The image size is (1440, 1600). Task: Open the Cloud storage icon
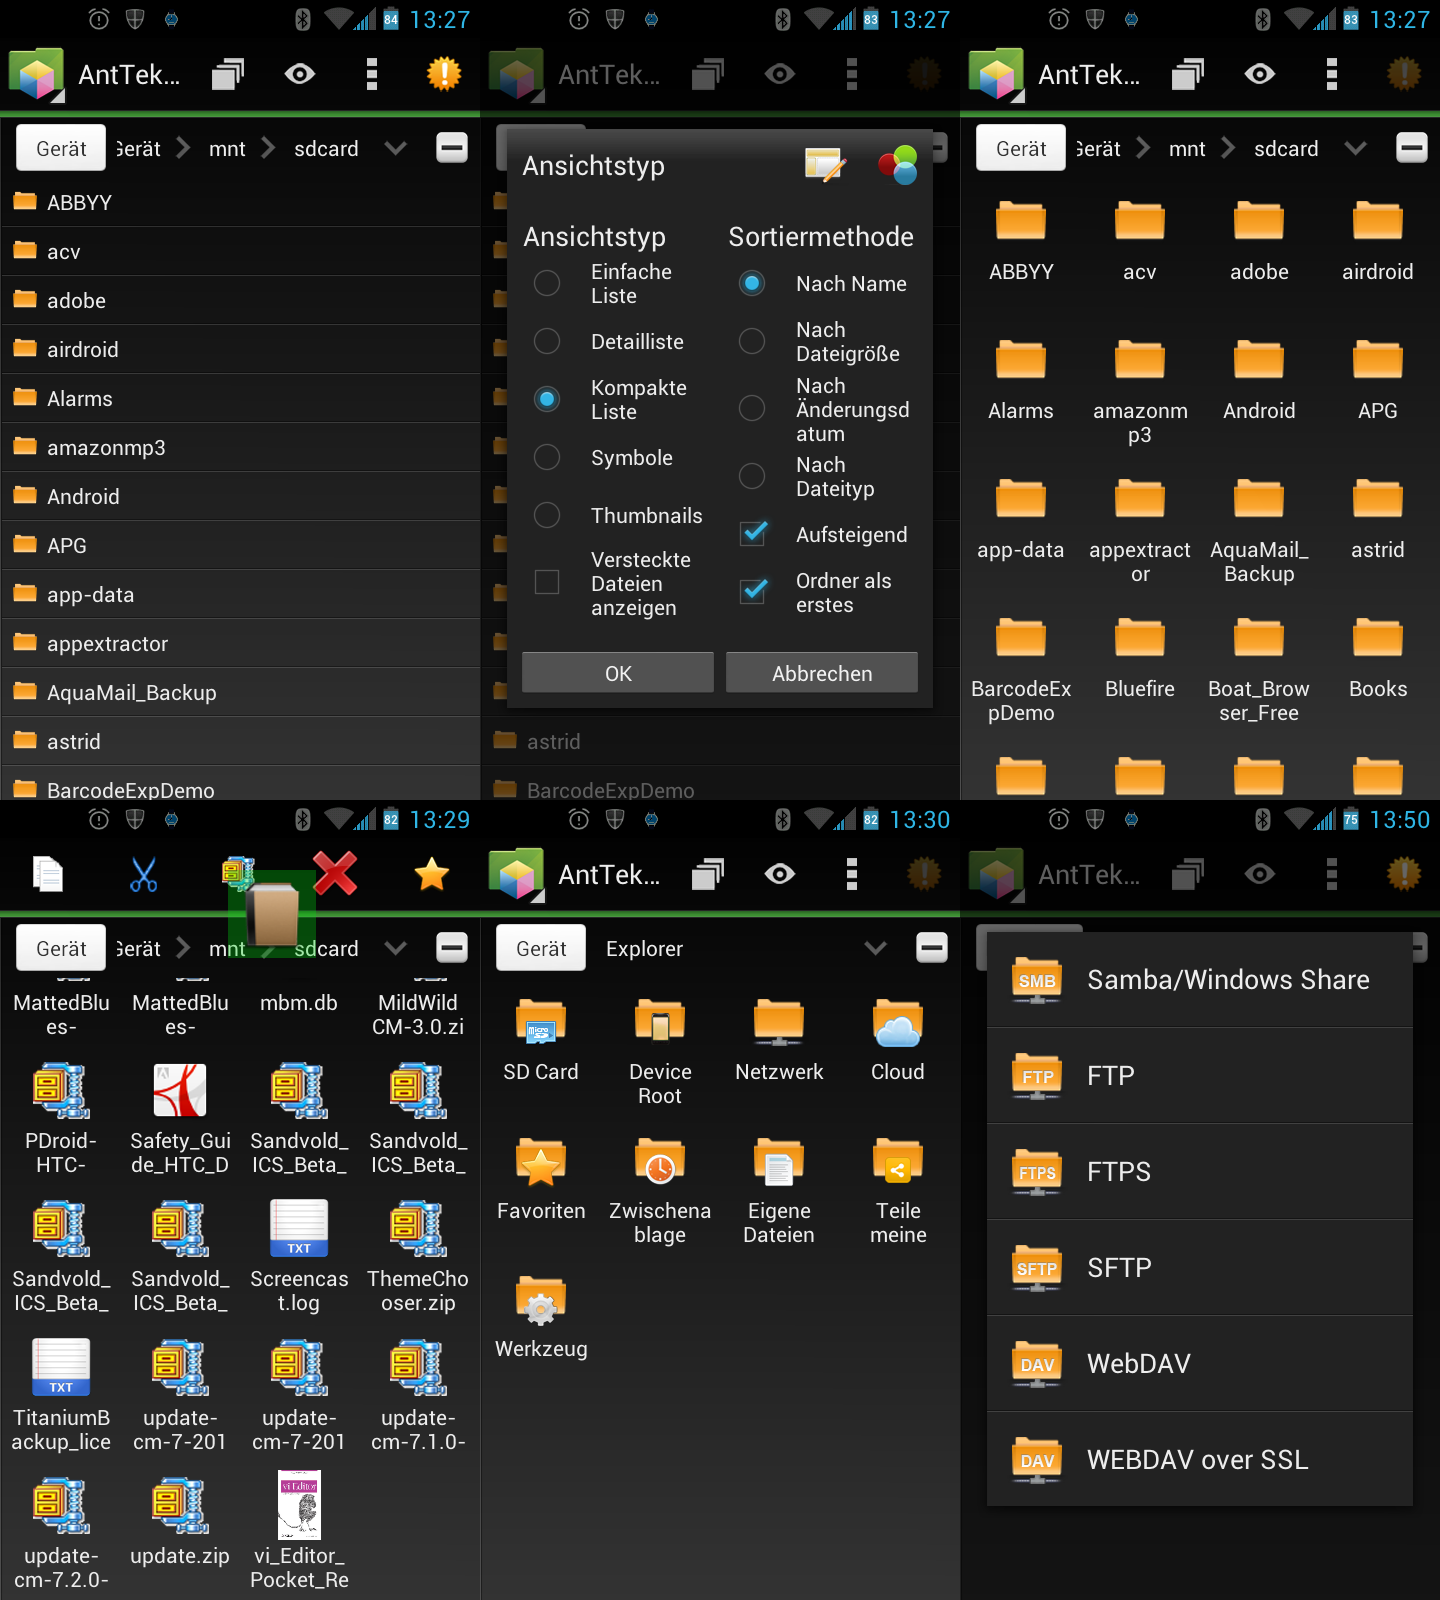(x=897, y=1025)
